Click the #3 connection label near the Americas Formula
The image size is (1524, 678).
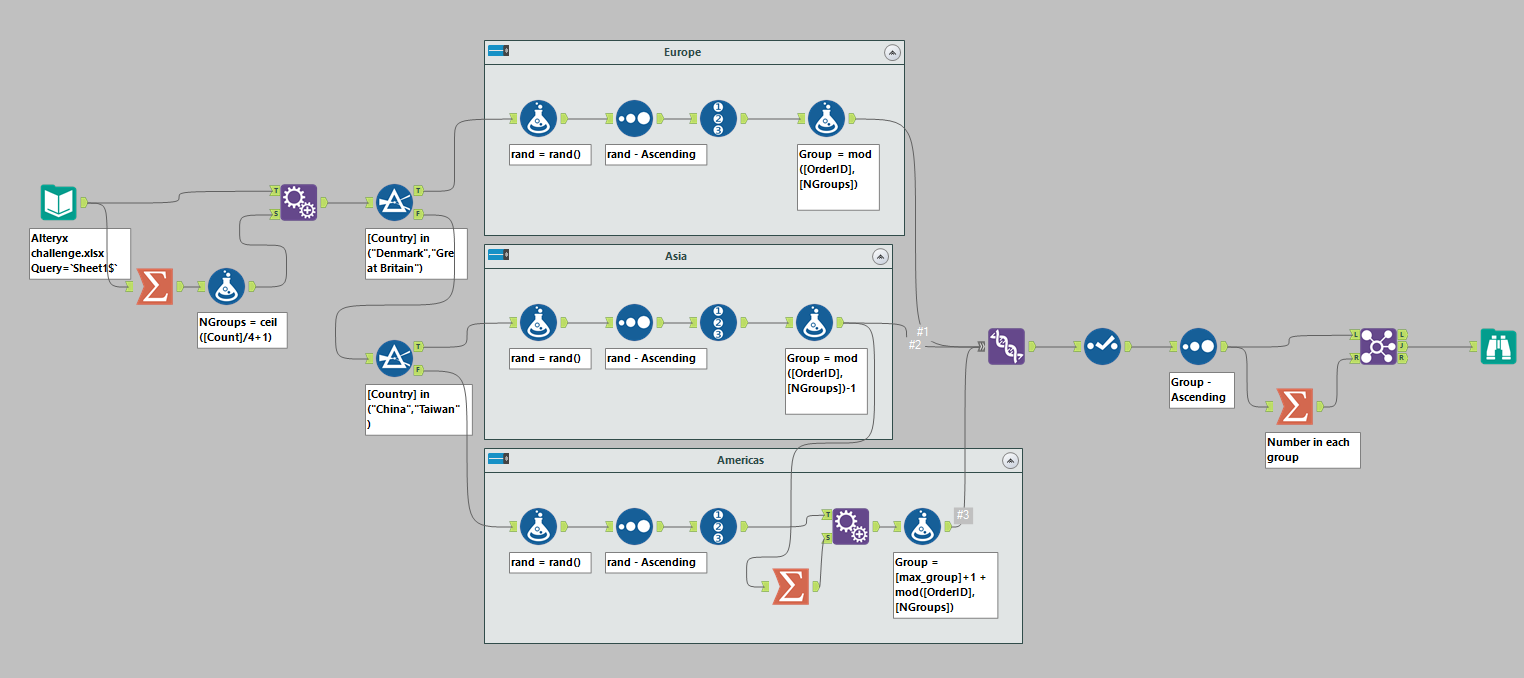click(x=962, y=516)
